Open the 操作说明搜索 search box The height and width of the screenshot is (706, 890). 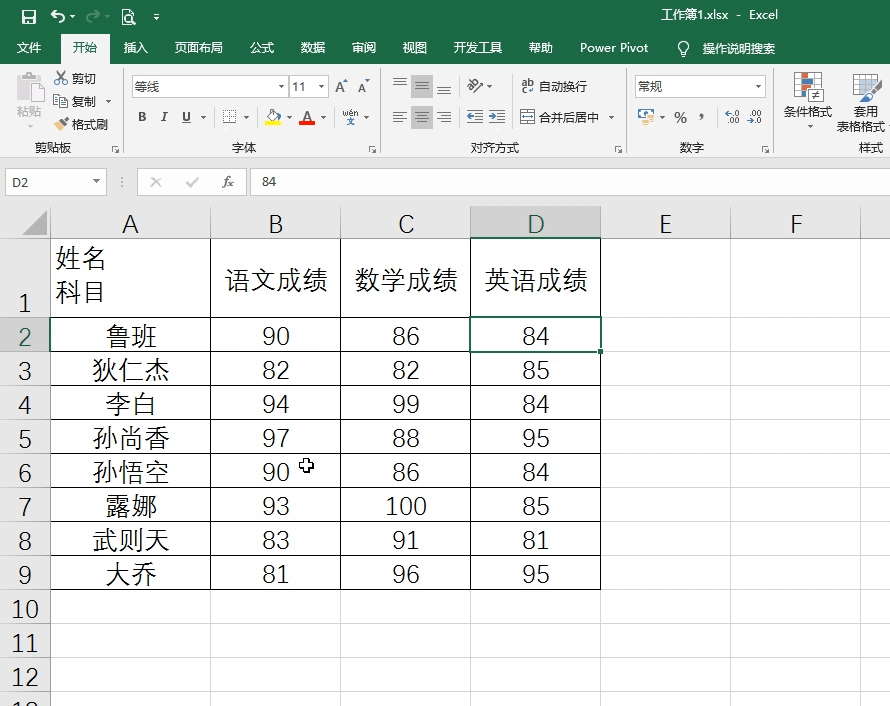738,48
